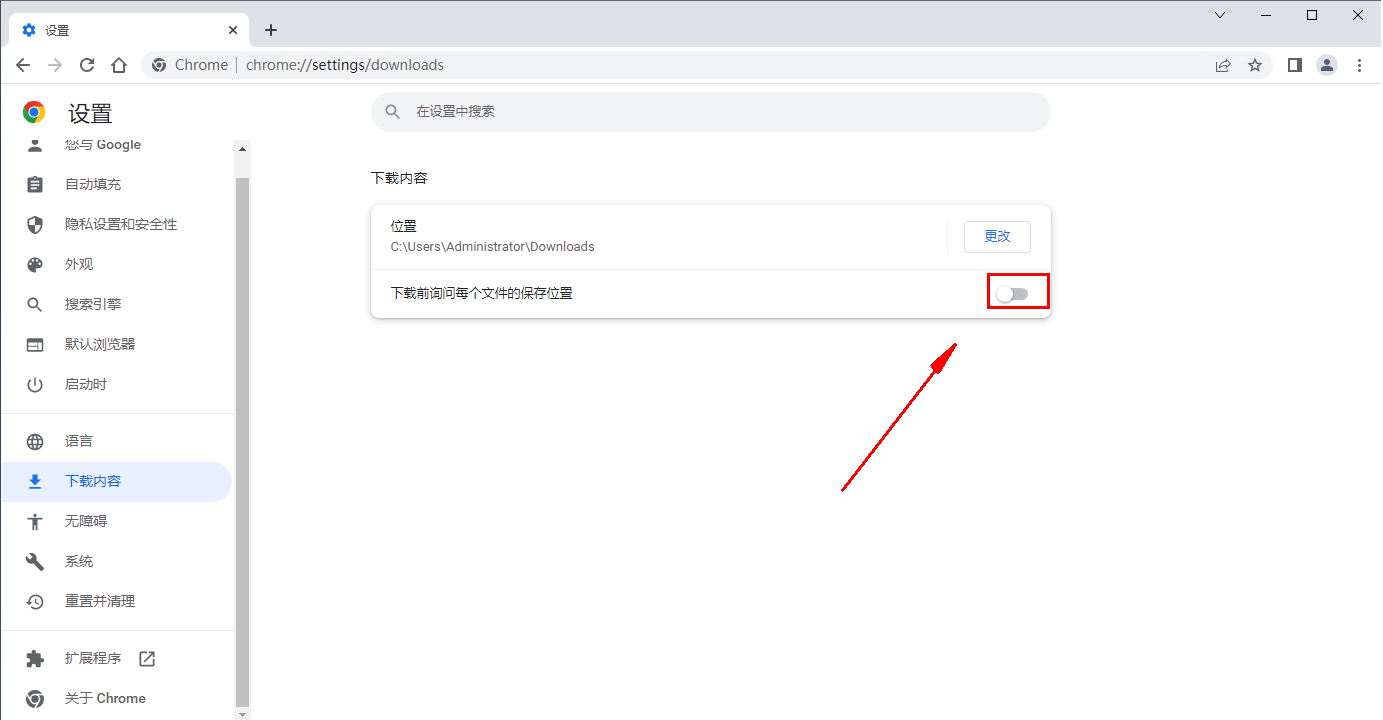Open 您与 Google in sidebar
This screenshot has height=720, width=1383.
[x=103, y=145]
